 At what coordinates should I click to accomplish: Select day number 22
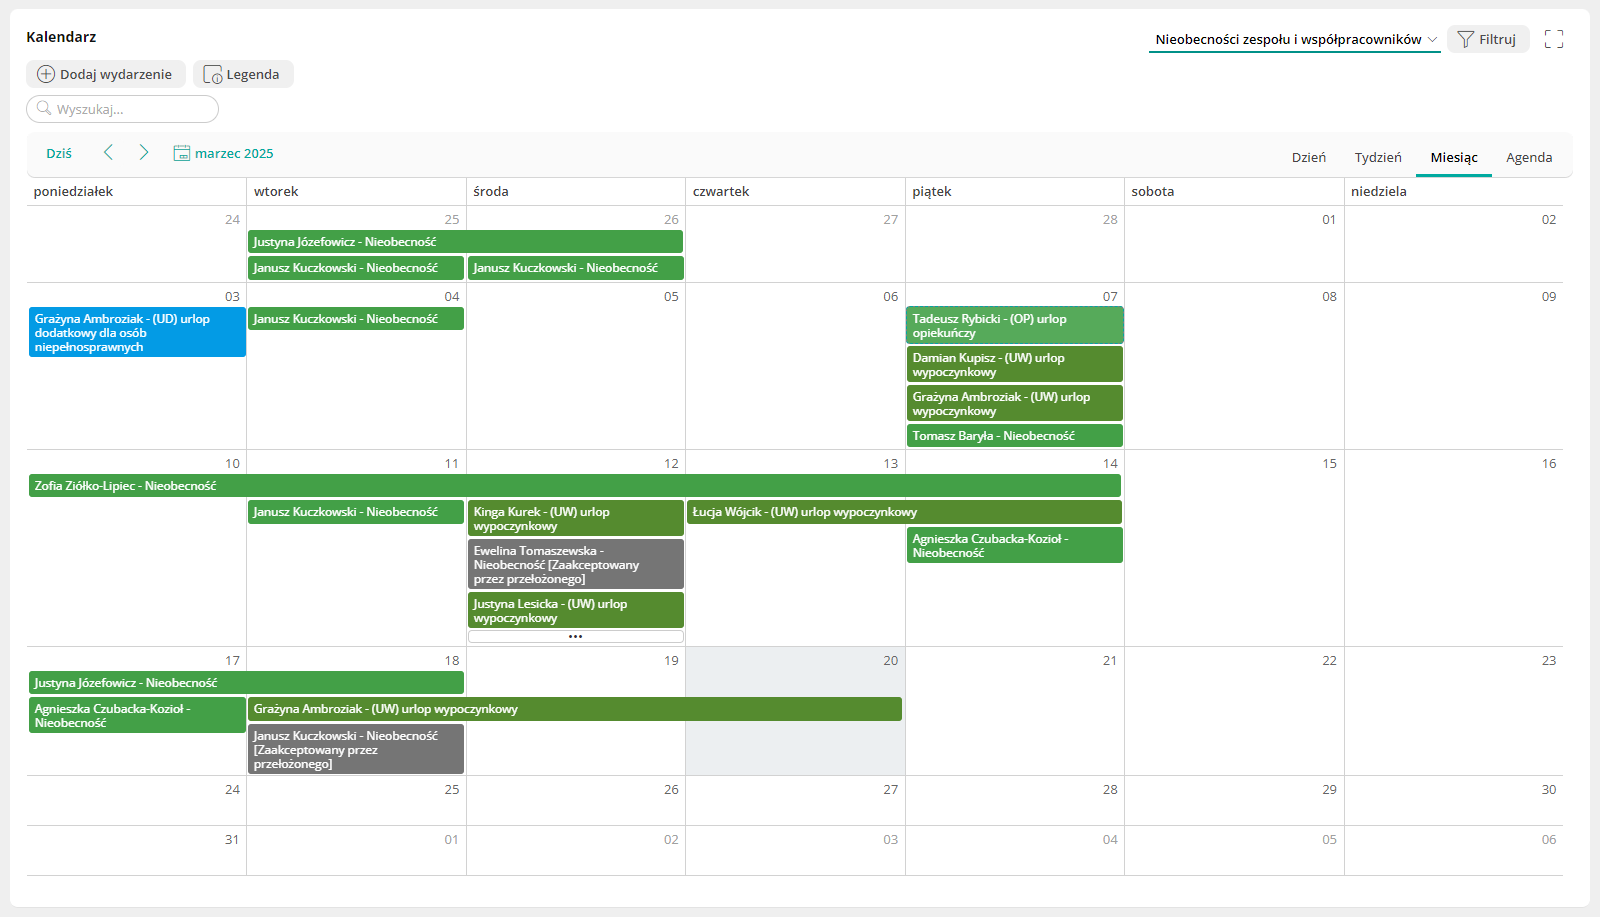pyautogui.click(x=1329, y=660)
